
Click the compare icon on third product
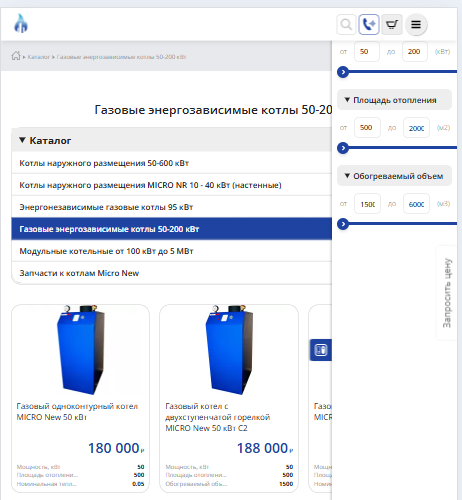[321, 350]
